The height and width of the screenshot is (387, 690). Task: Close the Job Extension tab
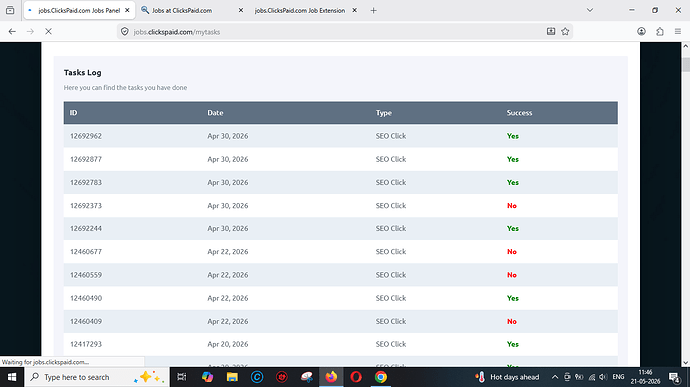354,10
